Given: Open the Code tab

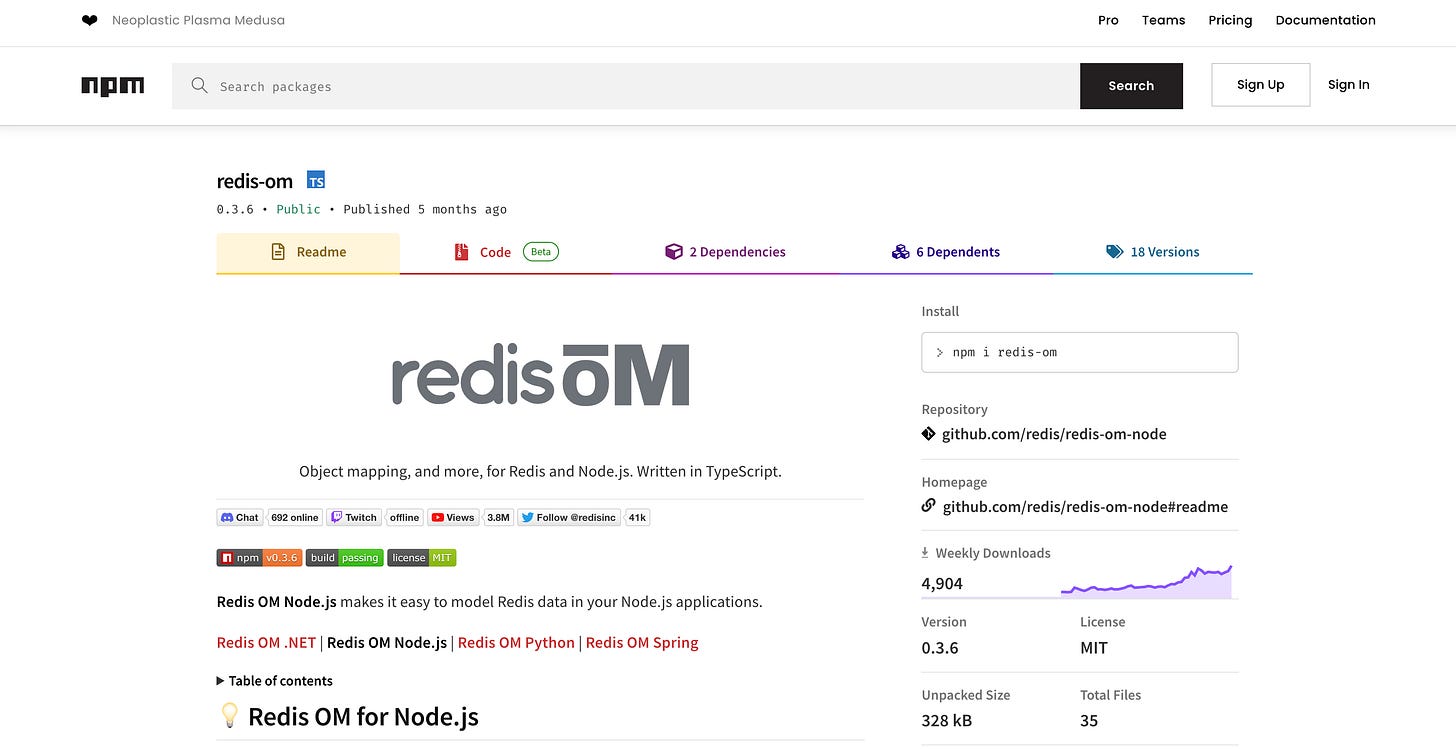Looking at the screenshot, I should point(506,253).
